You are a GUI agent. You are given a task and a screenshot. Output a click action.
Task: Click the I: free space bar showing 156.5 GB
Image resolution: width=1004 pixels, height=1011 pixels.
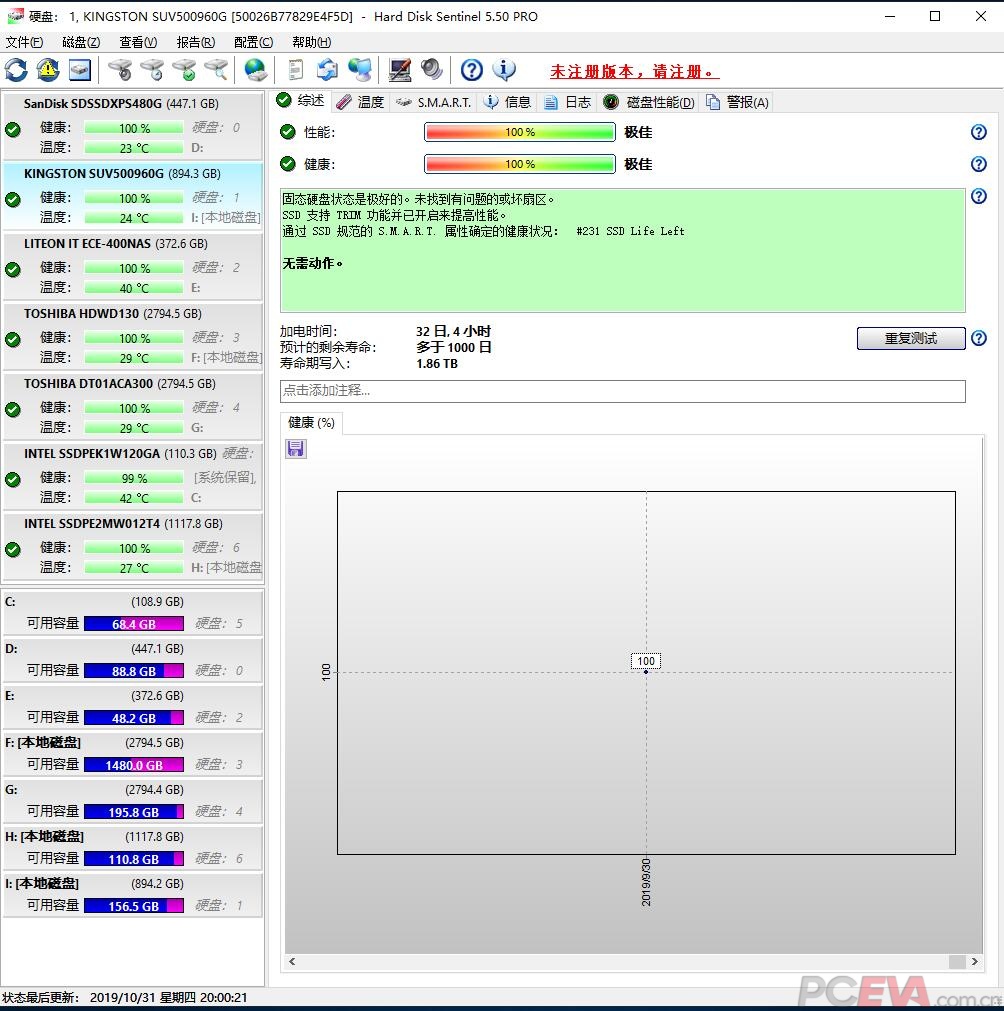(134, 906)
